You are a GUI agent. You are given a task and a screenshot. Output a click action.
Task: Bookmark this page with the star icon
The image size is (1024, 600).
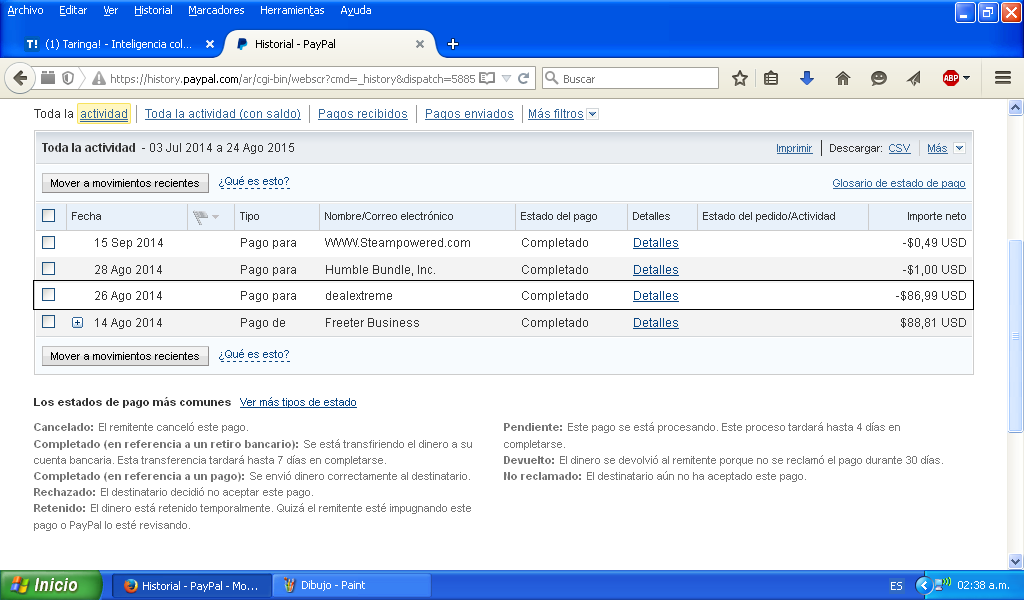point(739,78)
